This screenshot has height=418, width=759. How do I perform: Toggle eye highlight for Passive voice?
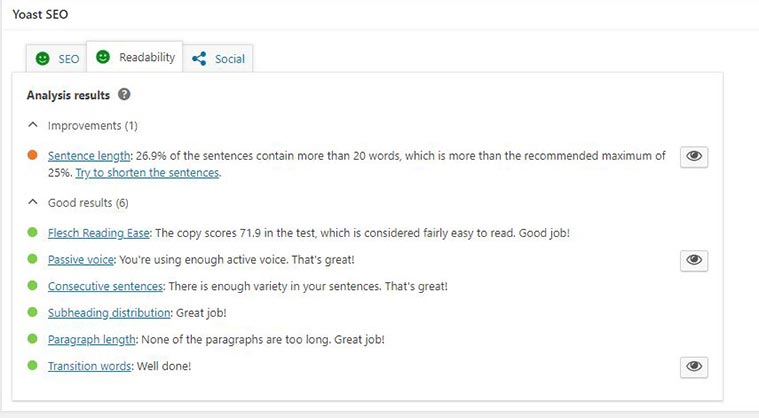[693, 260]
